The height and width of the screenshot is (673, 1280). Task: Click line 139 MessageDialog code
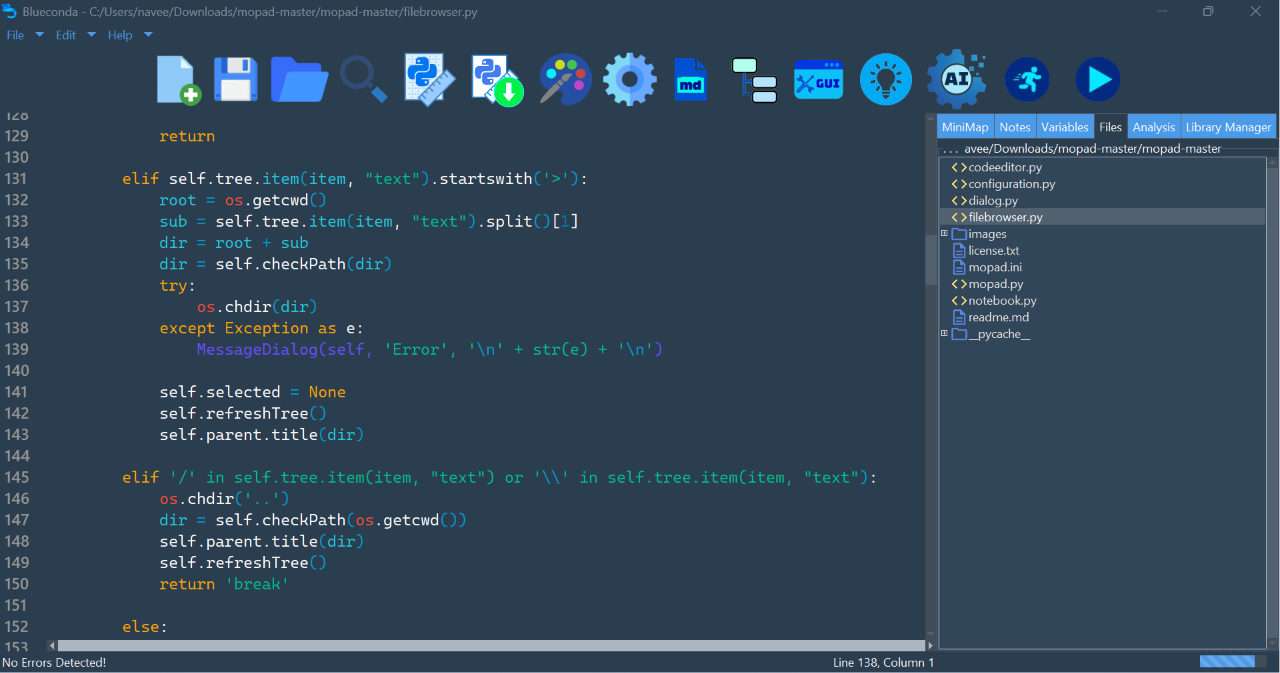coord(430,350)
